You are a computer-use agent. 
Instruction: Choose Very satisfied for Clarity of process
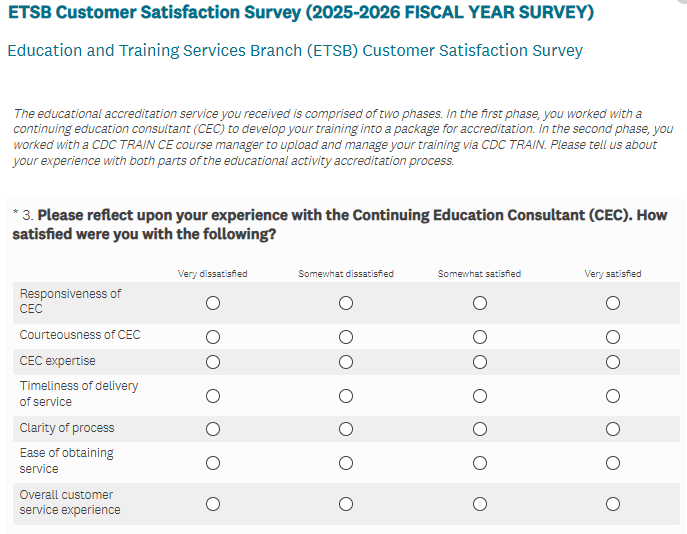613,429
